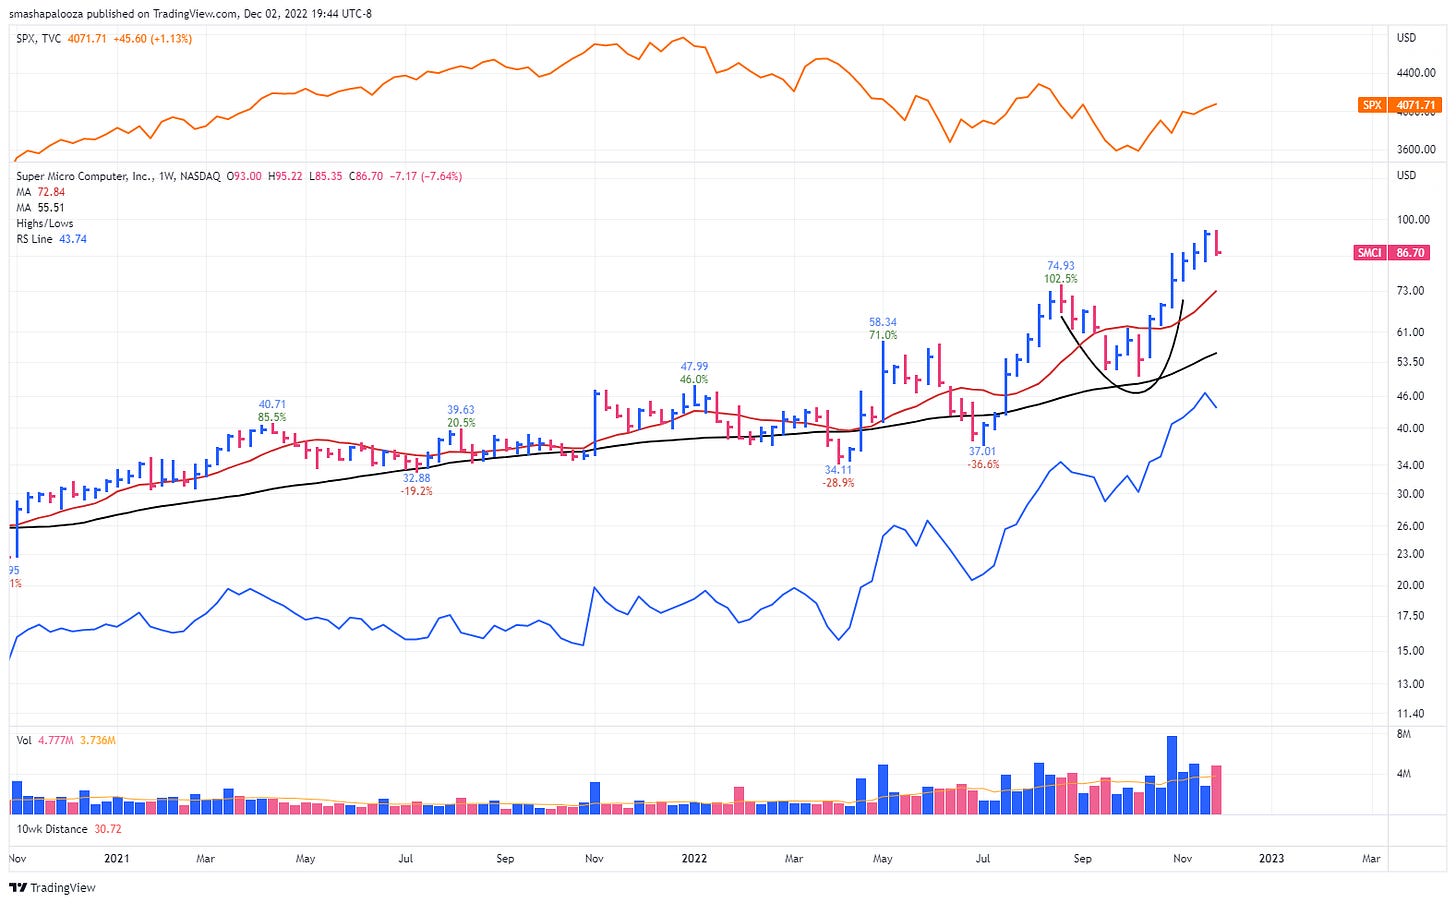Click the 2023 label on the time axis
This screenshot has height=904, width=1456.
coord(1271,858)
